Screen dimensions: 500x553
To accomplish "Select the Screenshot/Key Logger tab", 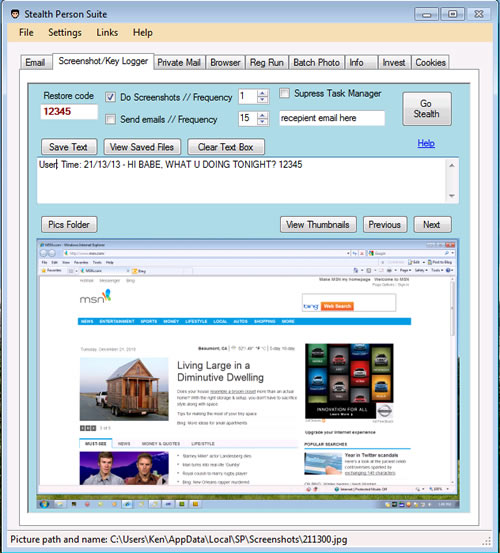I will pos(103,61).
